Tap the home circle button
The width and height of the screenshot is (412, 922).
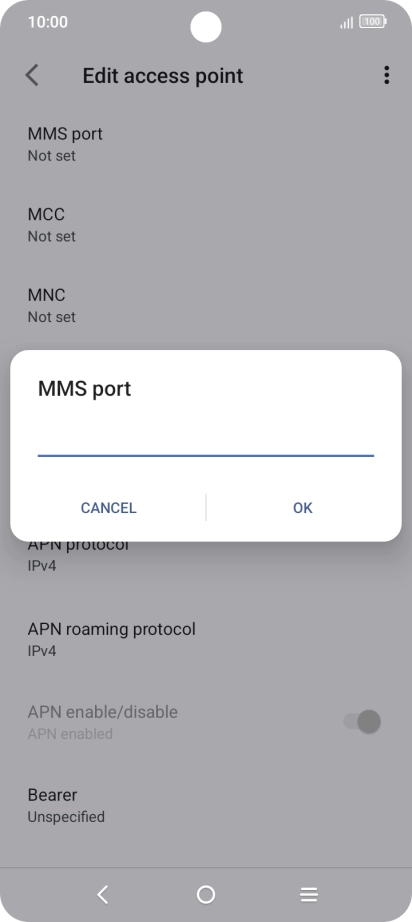pos(206,894)
